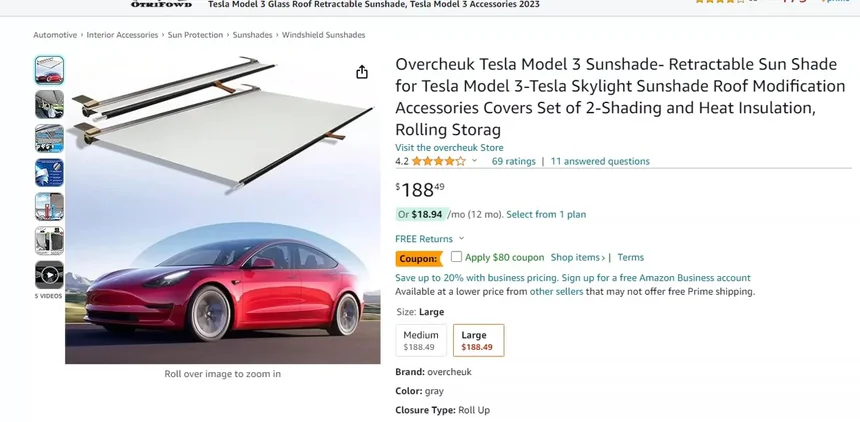
Task: Click the orange Coupon badge
Action: [x=418, y=258]
